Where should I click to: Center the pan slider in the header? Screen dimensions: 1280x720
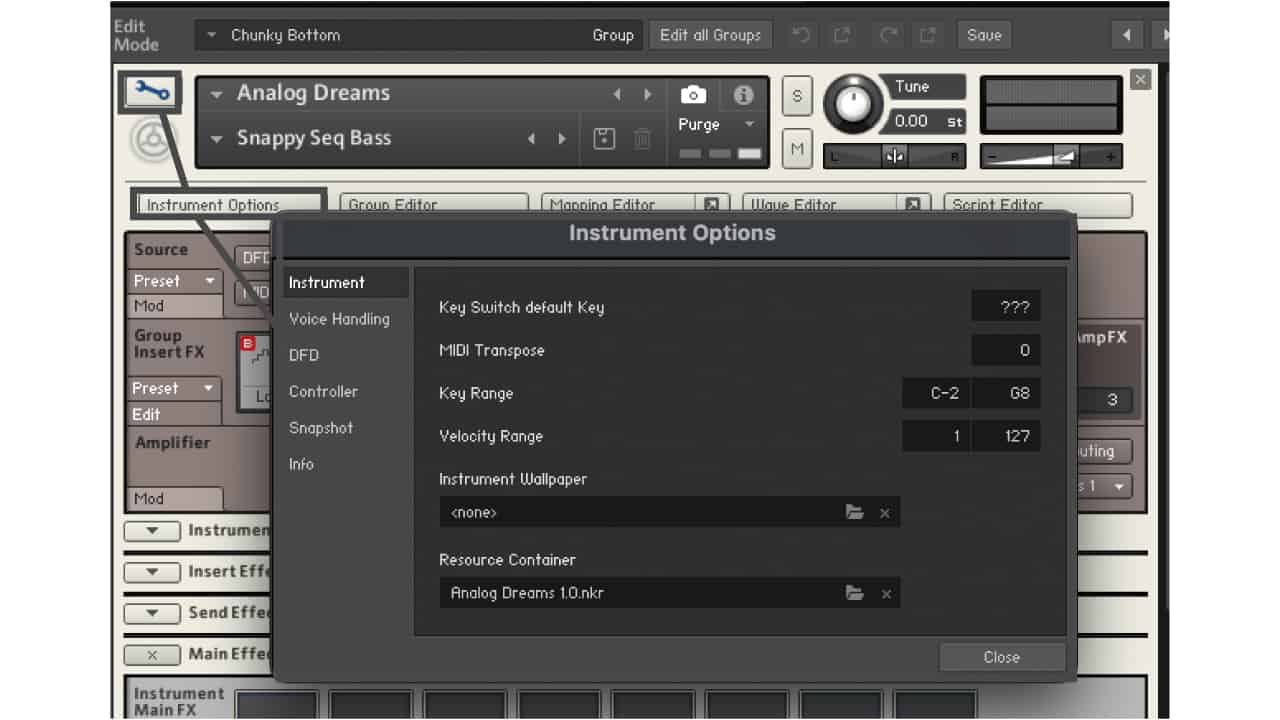[x=894, y=156]
